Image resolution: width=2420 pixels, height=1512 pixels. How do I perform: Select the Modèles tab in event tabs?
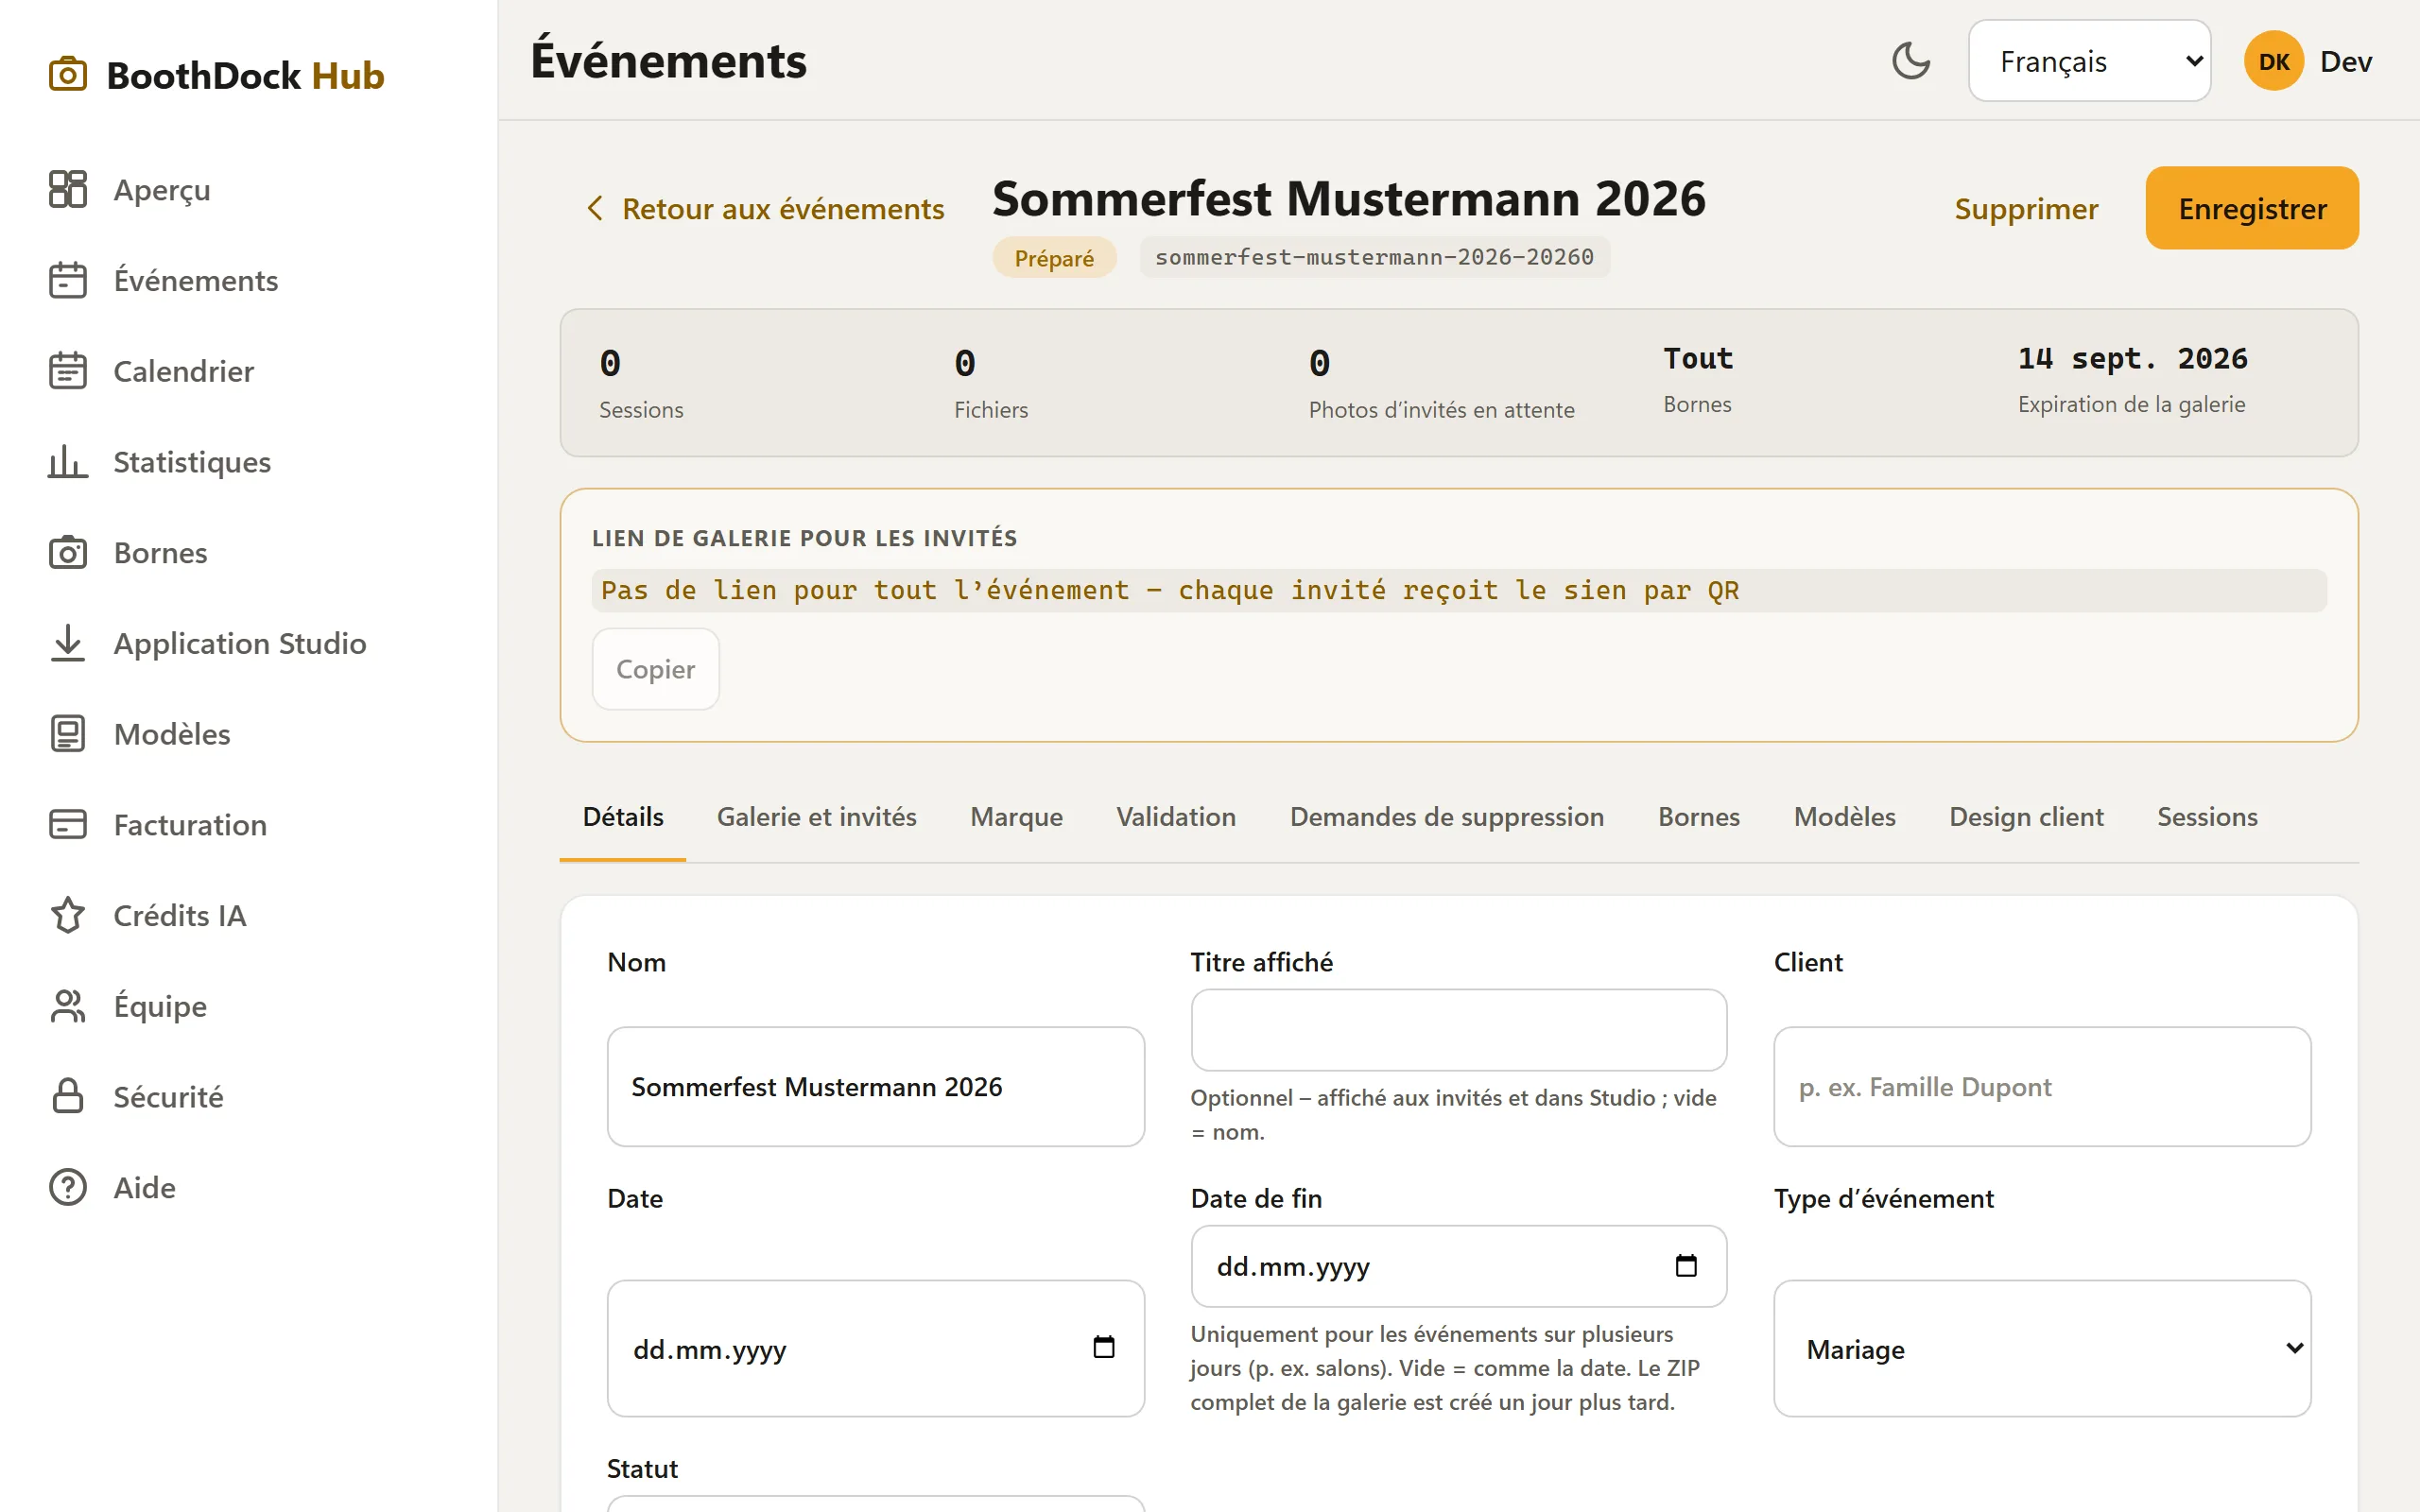point(1845,817)
